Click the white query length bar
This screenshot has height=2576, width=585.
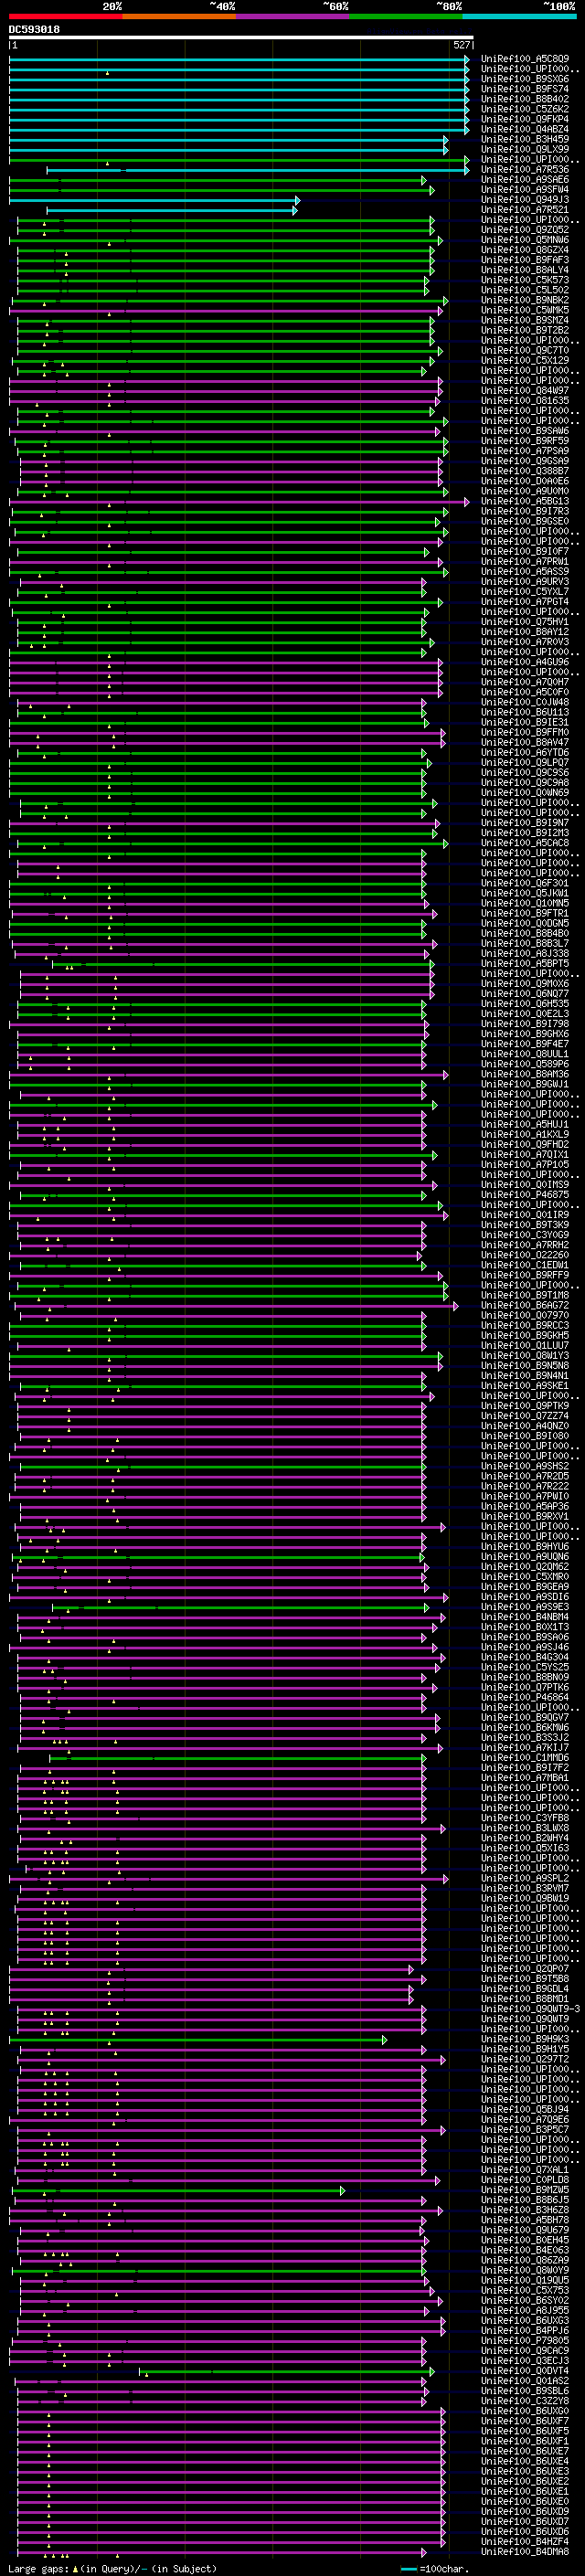pyautogui.click(x=241, y=38)
